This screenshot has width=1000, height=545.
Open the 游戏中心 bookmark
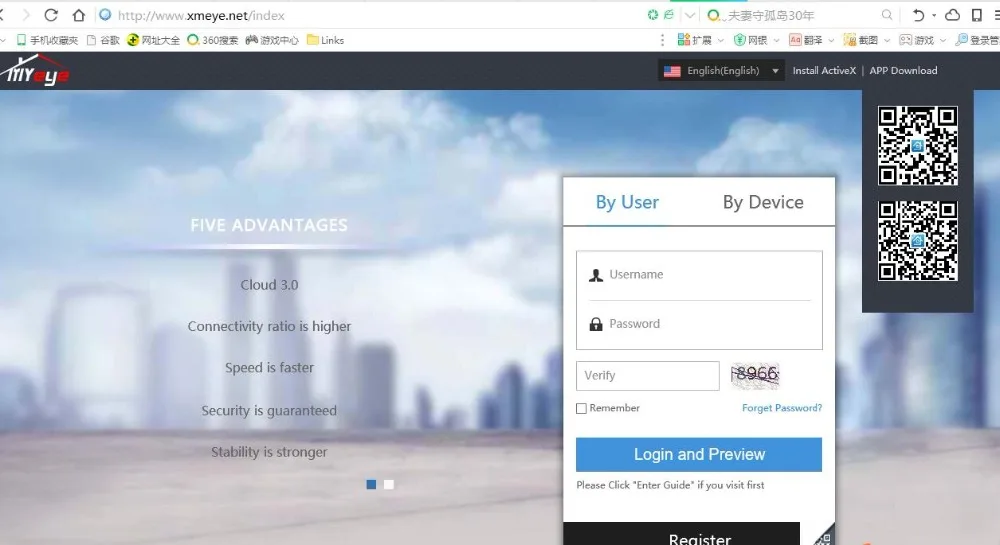pos(272,40)
